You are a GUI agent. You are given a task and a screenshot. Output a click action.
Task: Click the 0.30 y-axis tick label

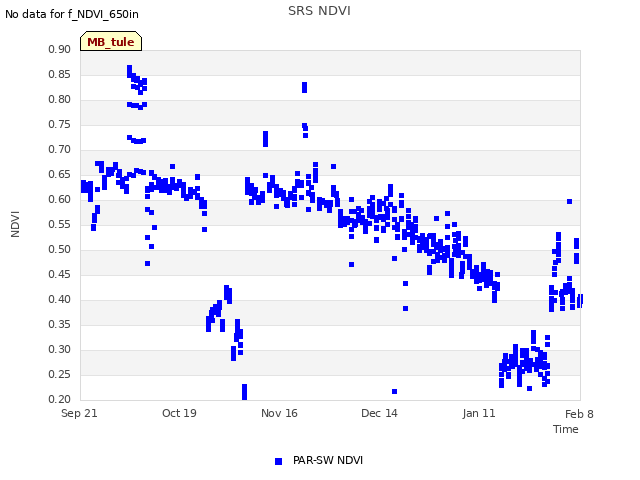59,349
